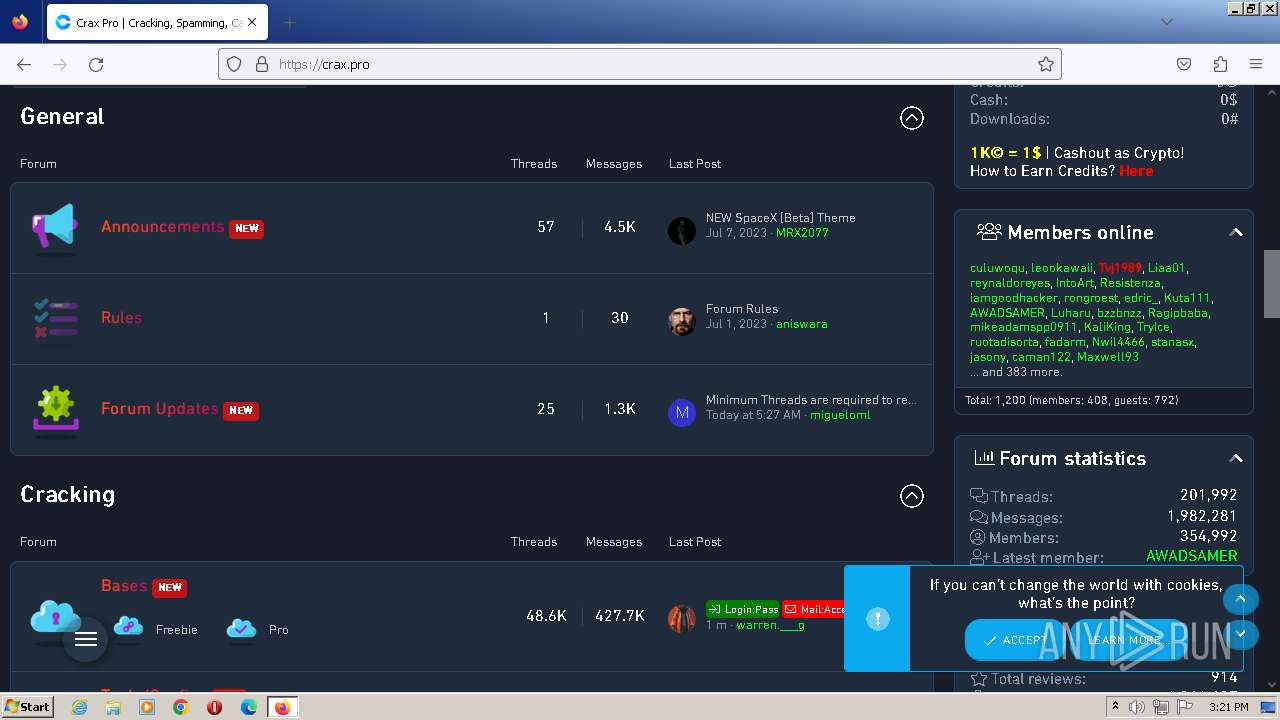Open the hamburger menu floating button
The width and height of the screenshot is (1280, 720).
[x=86, y=639]
